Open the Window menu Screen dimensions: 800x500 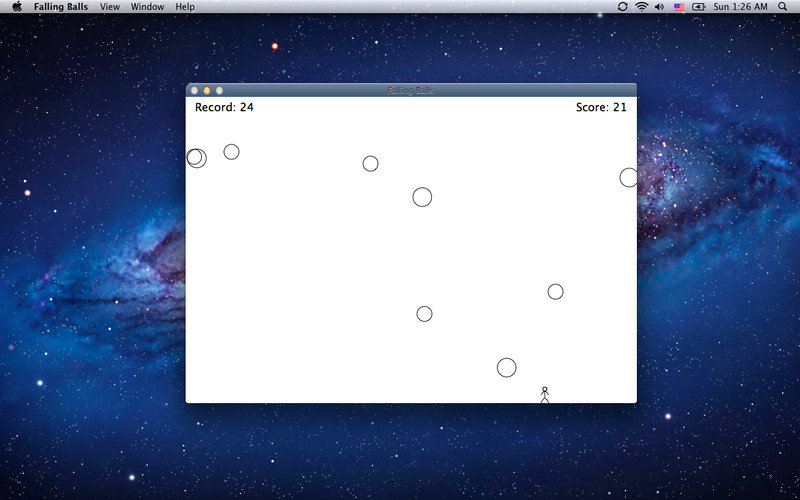tap(148, 7)
